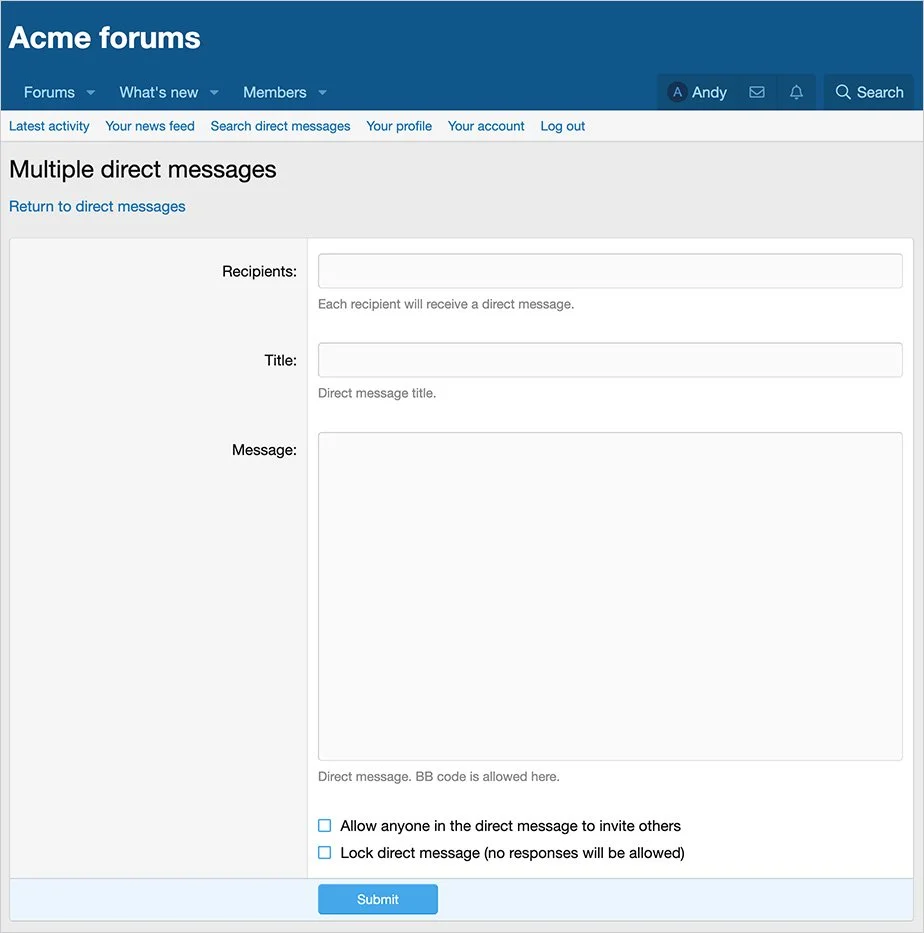Open the Forums nav tab

click(49, 92)
